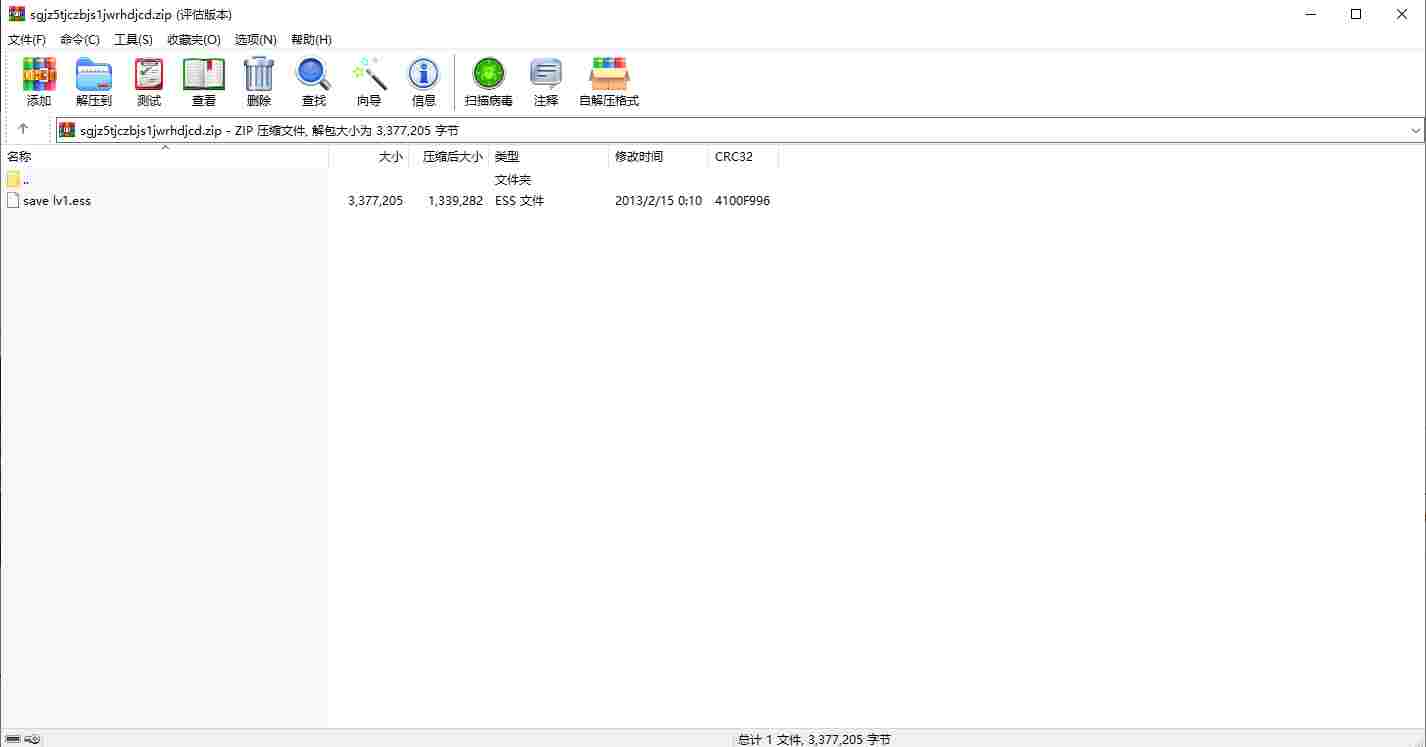Click the WinRAR icon in the title bar
This screenshot has height=747, width=1426.
[17, 14]
